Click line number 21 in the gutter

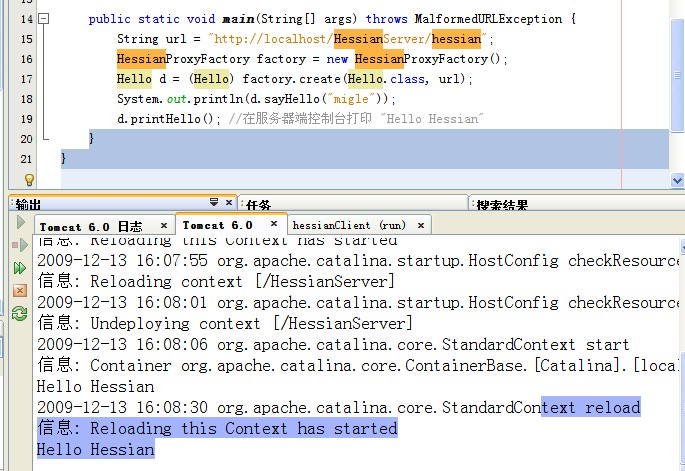tap(27, 159)
